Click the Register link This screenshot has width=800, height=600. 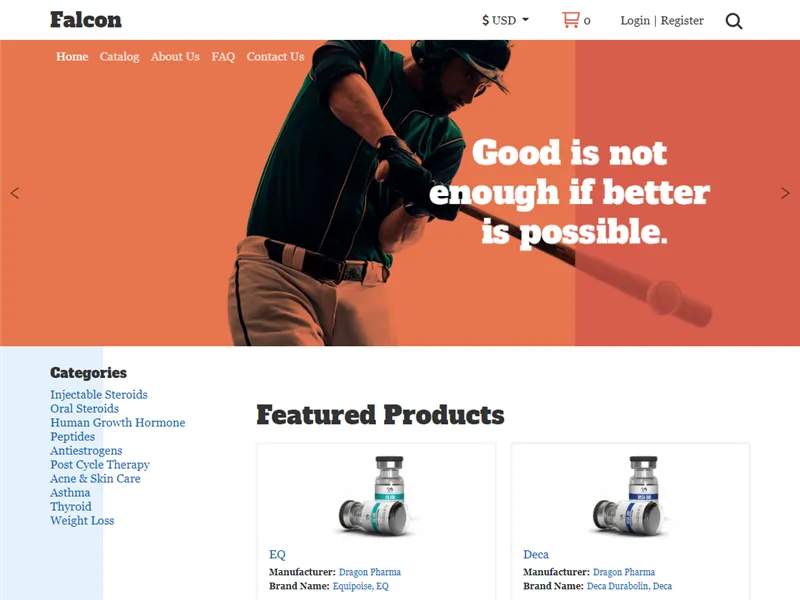tap(682, 20)
